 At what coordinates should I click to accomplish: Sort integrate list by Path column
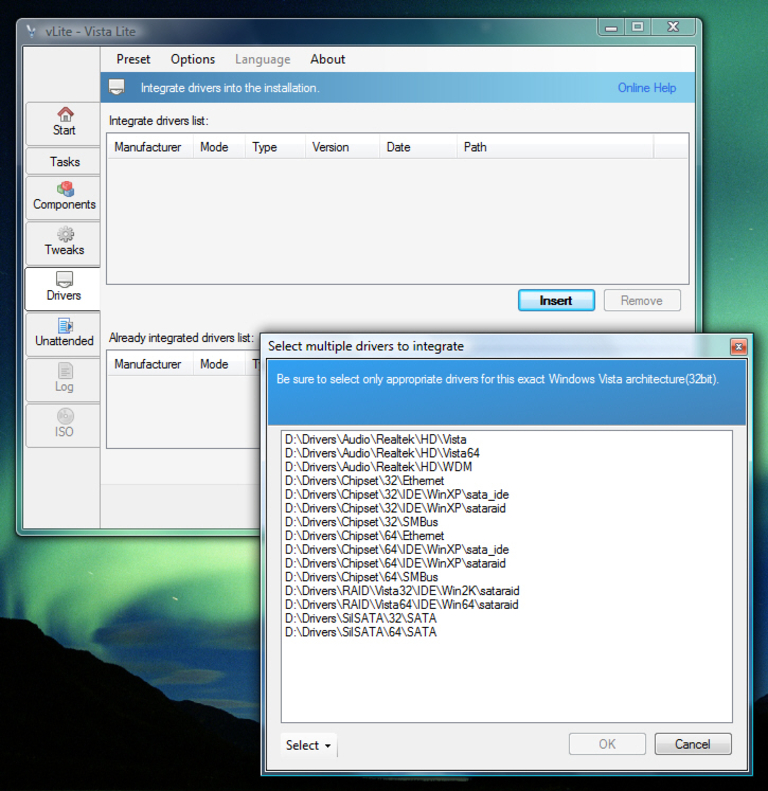pyautogui.click(x=555, y=147)
